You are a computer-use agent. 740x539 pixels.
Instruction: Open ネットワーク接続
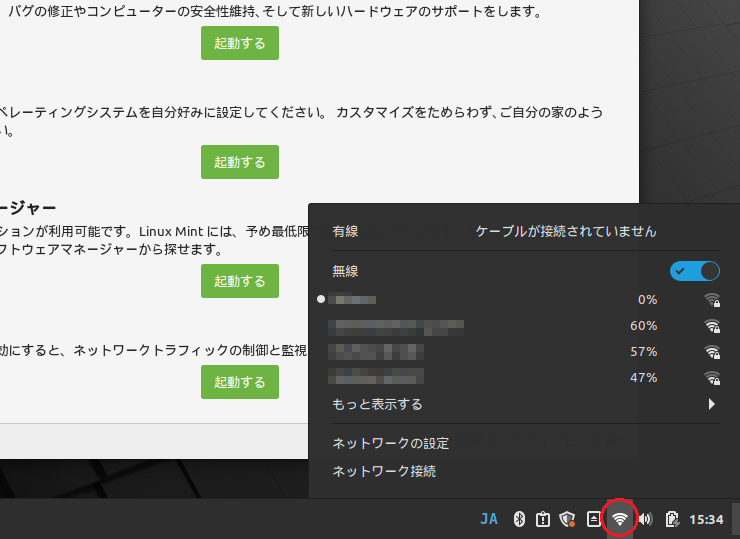384,471
